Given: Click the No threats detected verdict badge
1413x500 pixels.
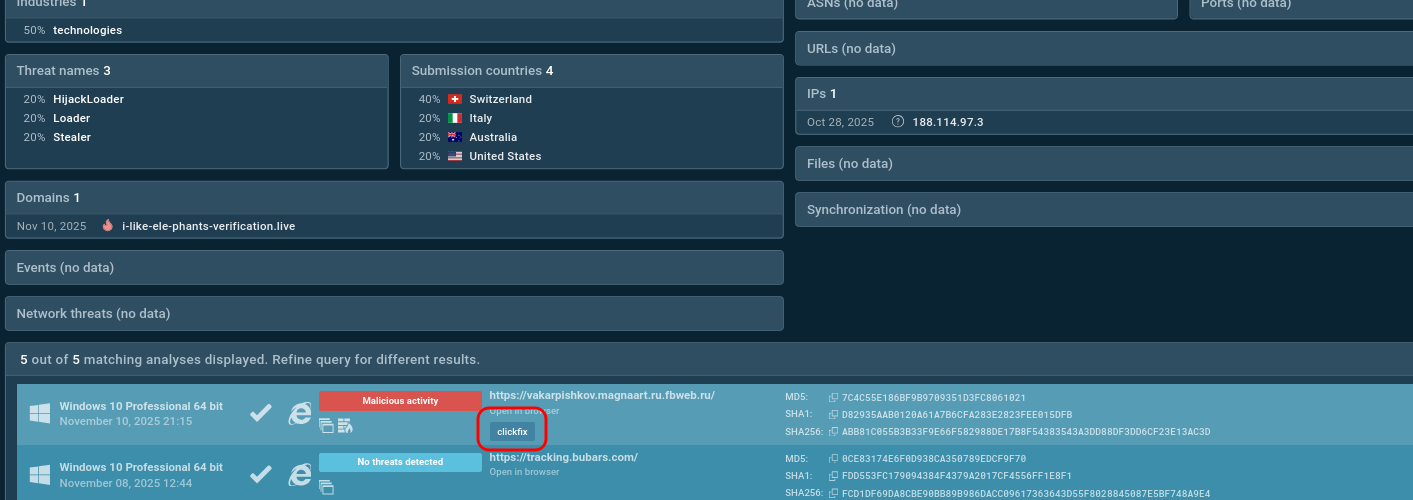Looking at the screenshot, I should click(400, 462).
